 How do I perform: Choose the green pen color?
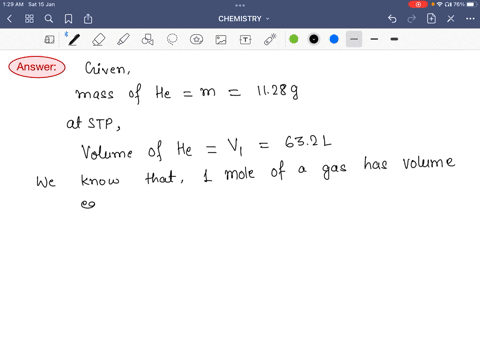(294, 39)
